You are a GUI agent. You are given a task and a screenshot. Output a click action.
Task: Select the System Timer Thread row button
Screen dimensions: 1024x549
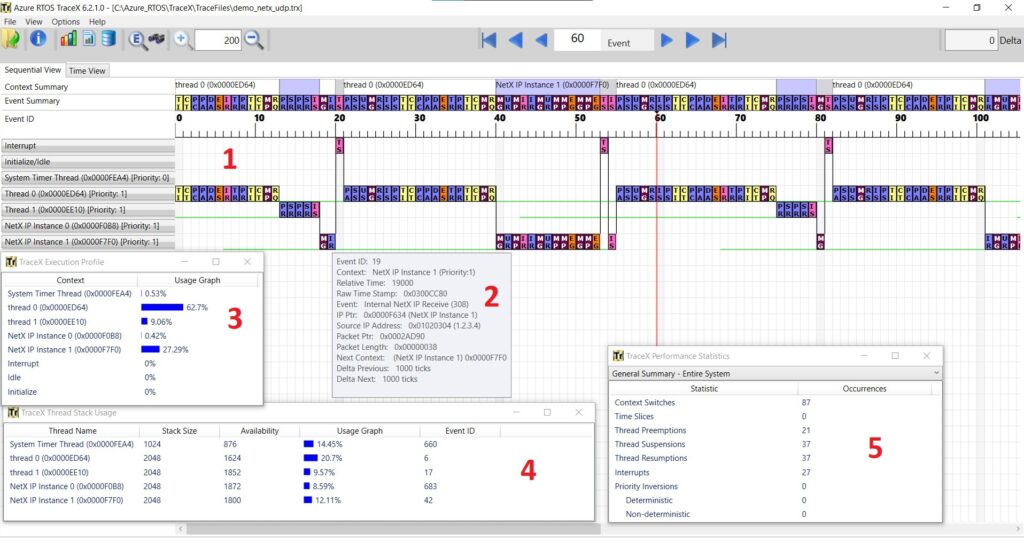pyautogui.click(x=88, y=178)
